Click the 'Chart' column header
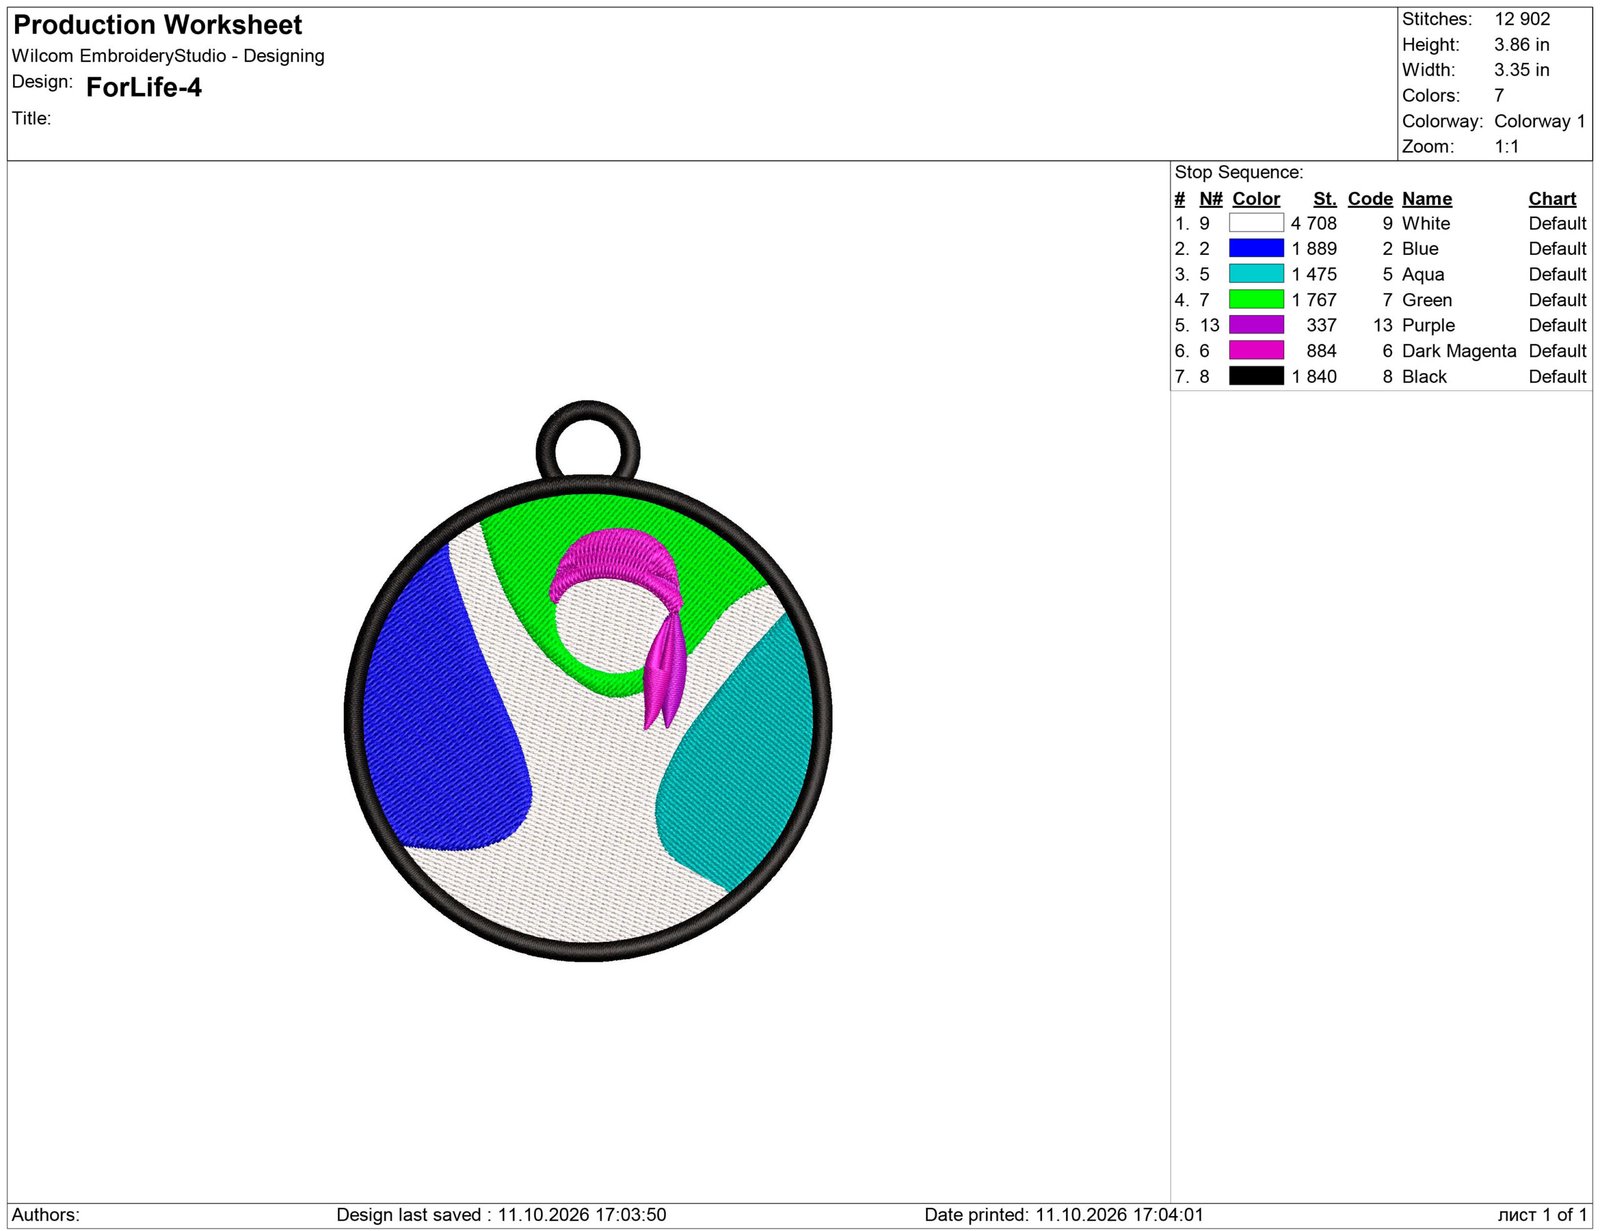The width and height of the screenshot is (1600, 1231). (x=1552, y=199)
